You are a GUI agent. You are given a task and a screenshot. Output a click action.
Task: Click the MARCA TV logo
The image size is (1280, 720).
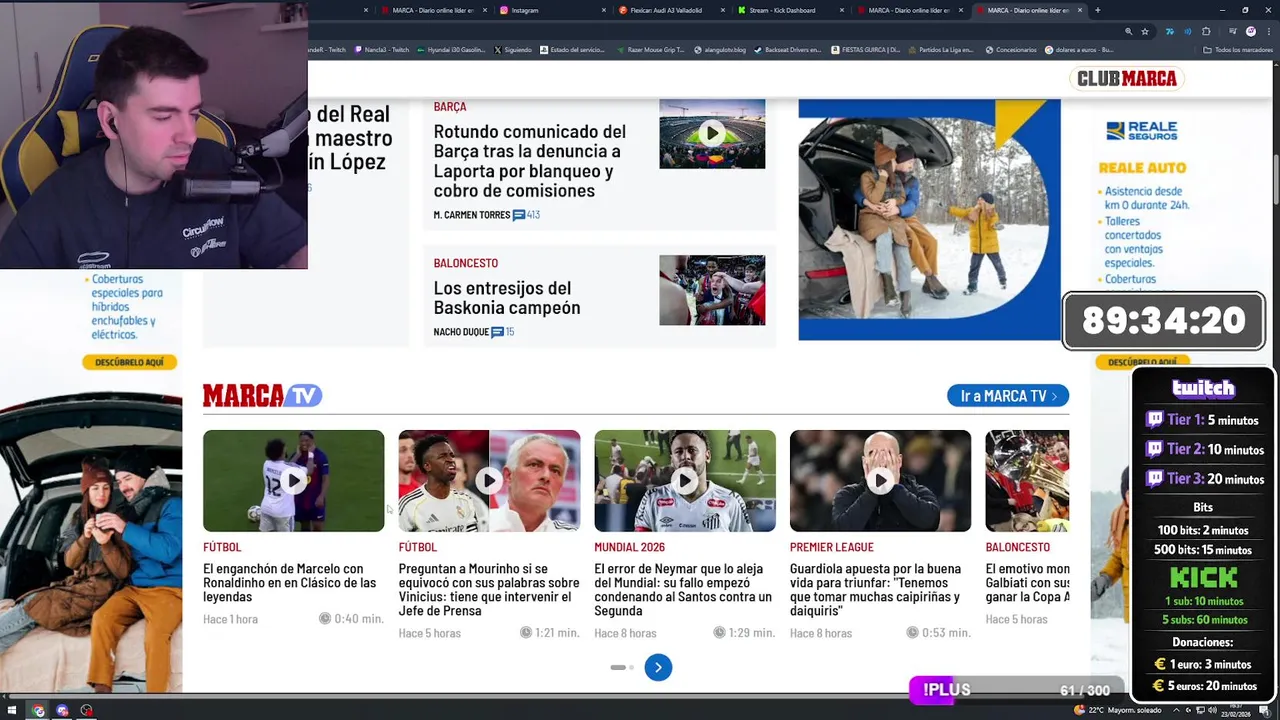[262, 395]
